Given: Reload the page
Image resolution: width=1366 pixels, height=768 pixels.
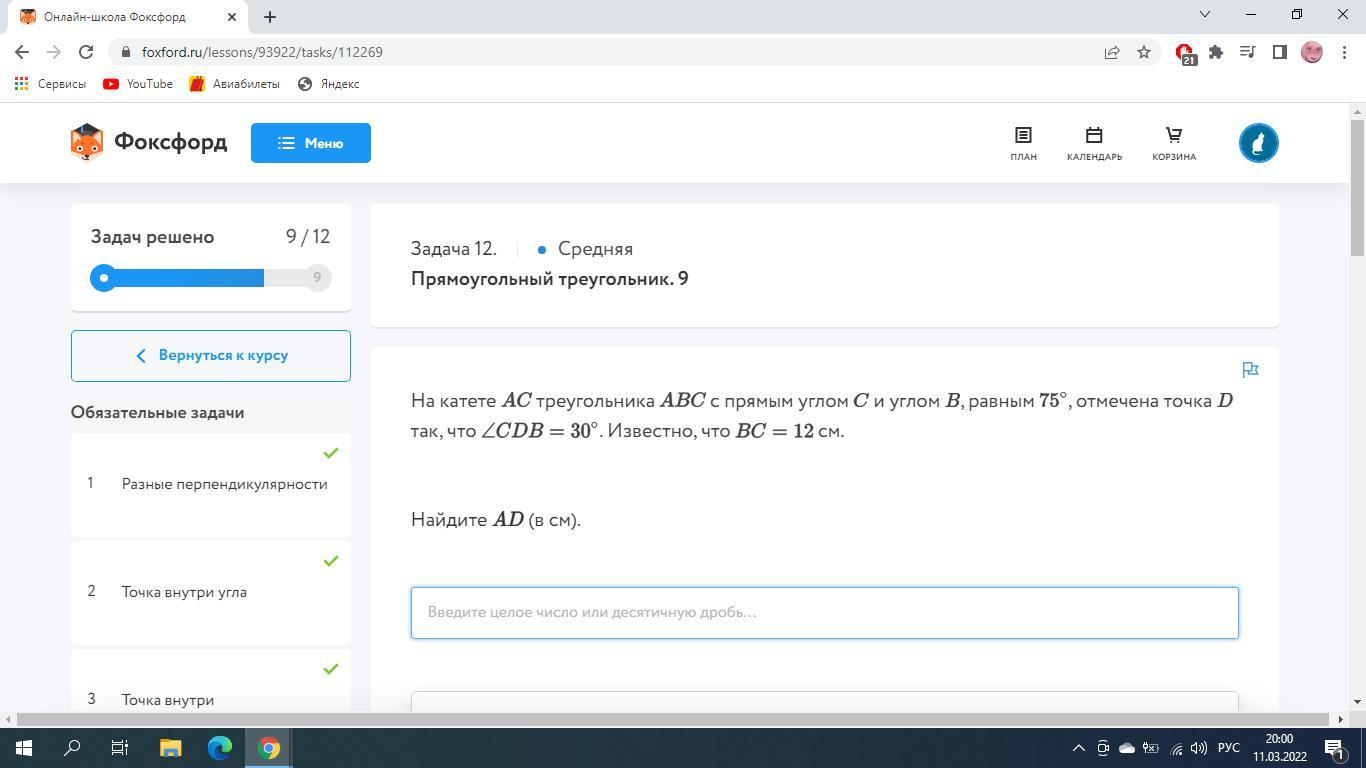Looking at the screenshot, I should [x=86, y=52].
